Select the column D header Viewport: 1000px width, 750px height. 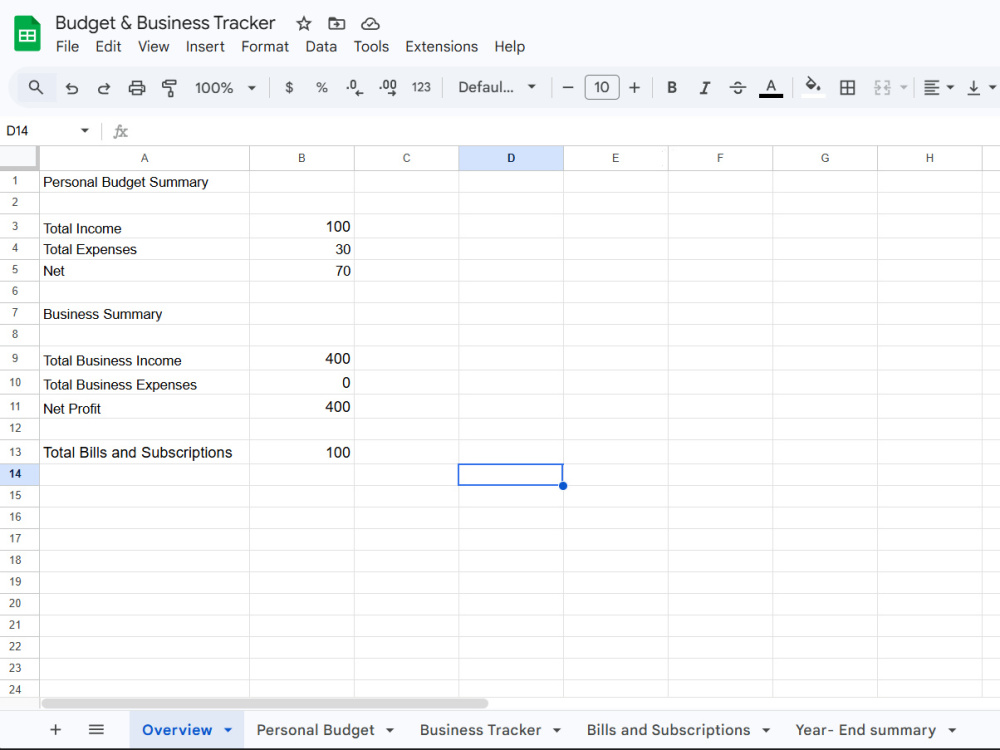(x=511, y=158)
